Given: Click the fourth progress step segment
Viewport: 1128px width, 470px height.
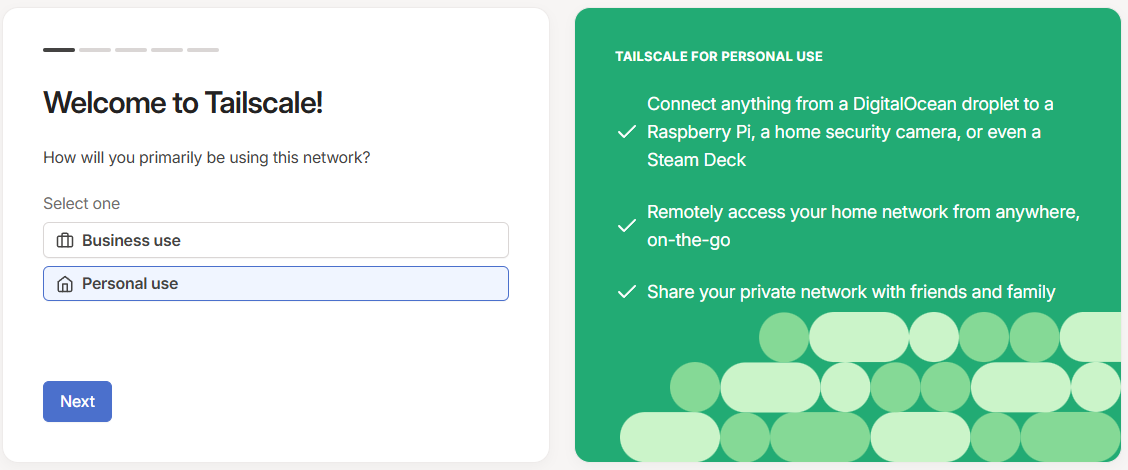Looking at the screenshot, I should pos(167,49).
